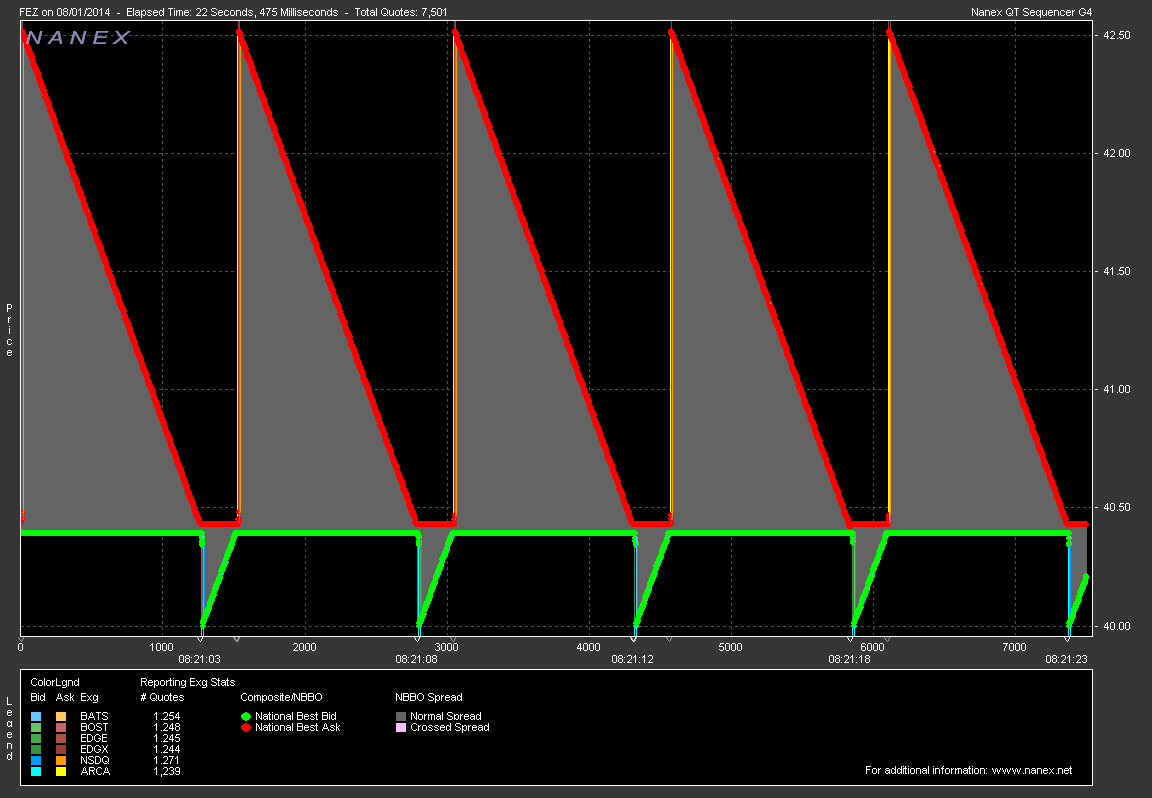Click the quote count in the NSDQ row
The image size is (1152, 798).
point(167,761)
